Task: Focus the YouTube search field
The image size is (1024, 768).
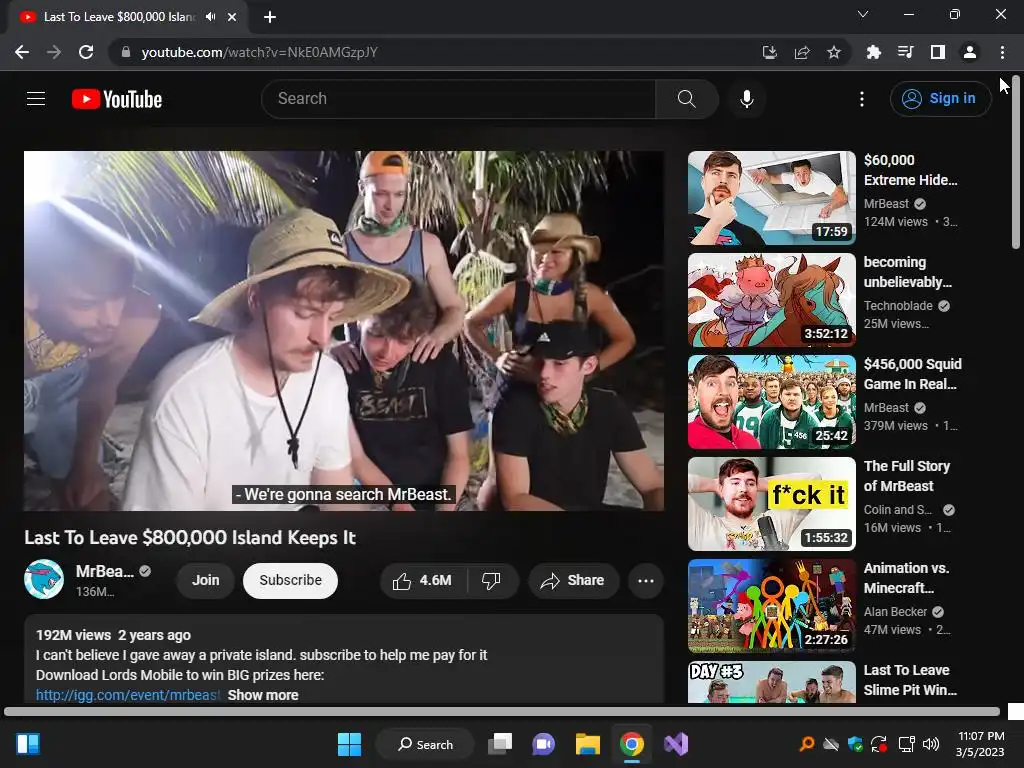Action: tap(458, 99)
